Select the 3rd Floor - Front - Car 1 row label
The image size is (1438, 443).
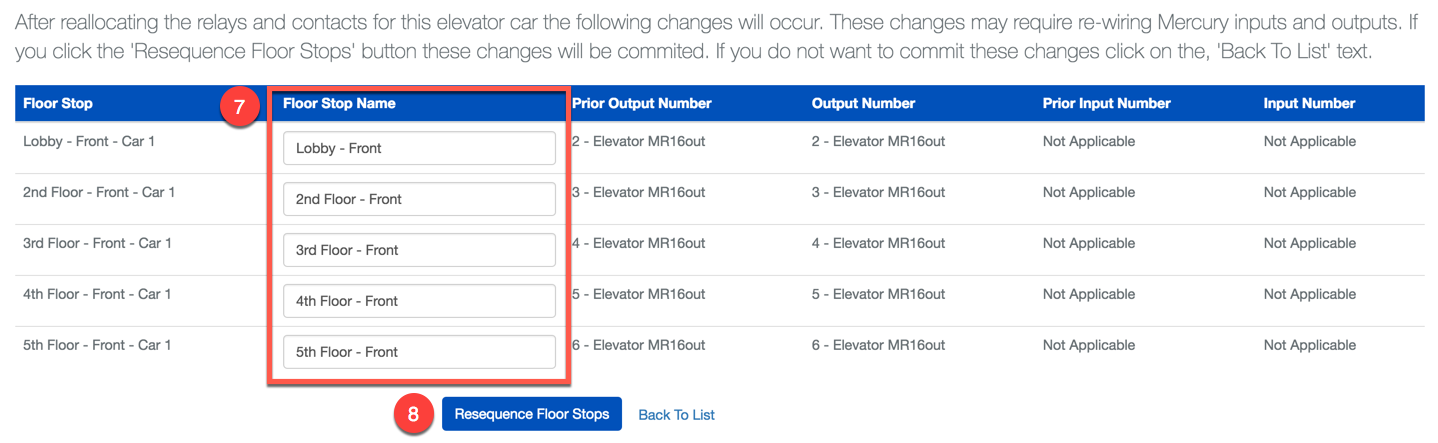(x=97, y=244)
